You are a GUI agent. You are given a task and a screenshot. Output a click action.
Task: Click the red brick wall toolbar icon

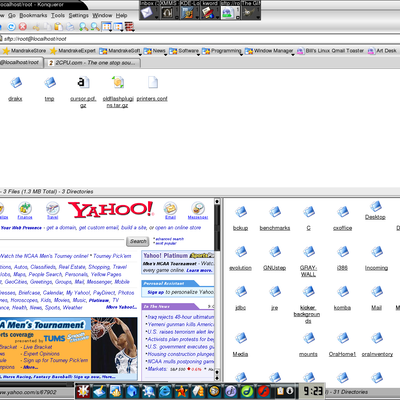coord(129,27)
